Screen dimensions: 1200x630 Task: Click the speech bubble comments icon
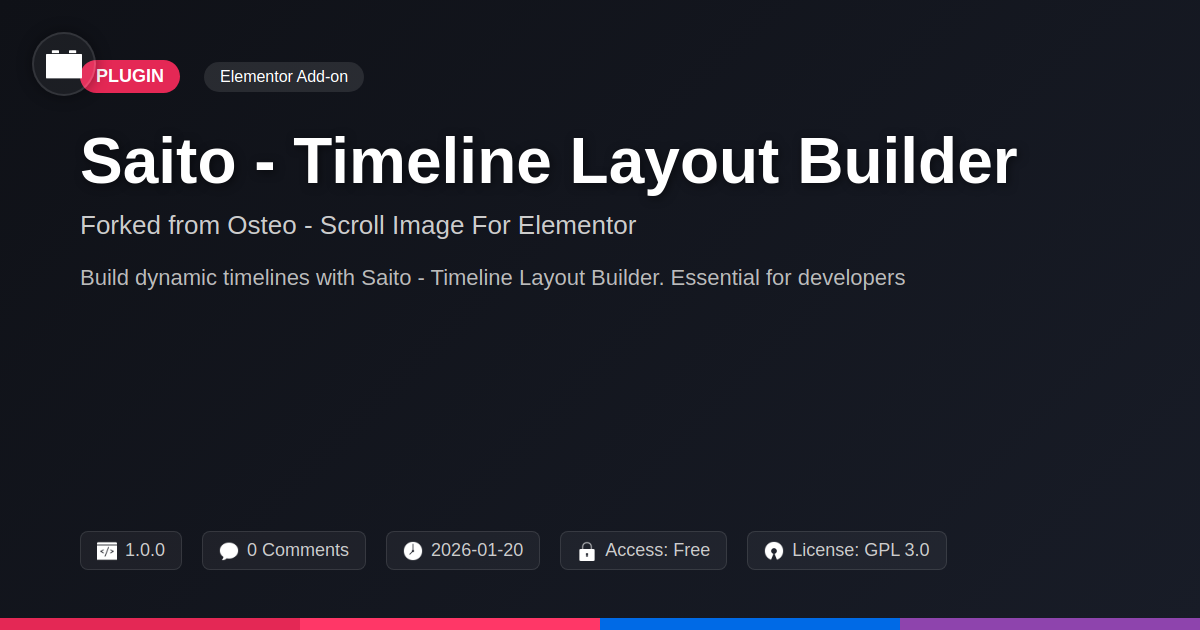(229, 551)
